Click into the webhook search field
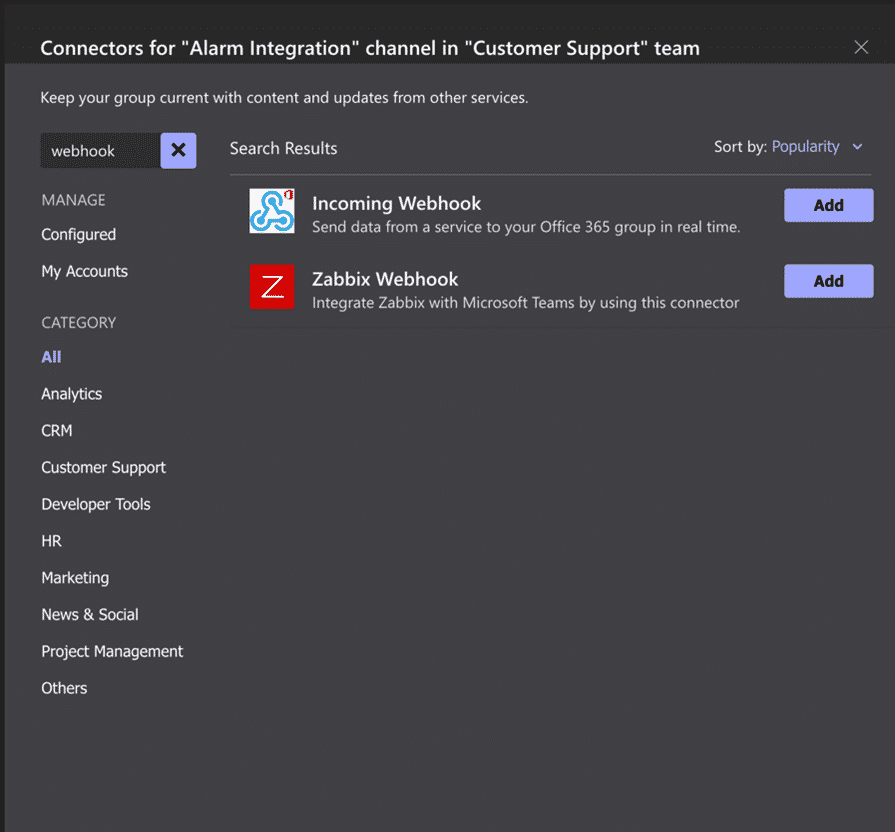This screenshot has width=895, height=832. point(100,151)
